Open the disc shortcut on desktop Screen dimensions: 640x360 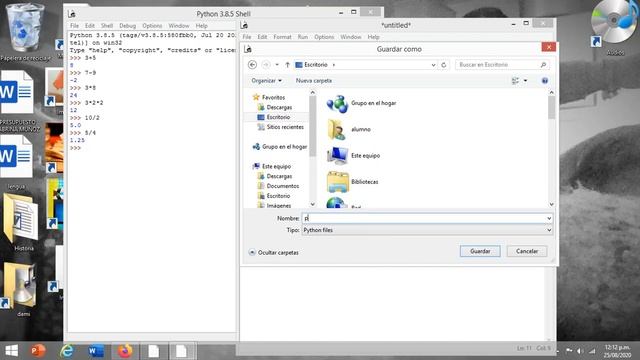click(x=614, y=28)
